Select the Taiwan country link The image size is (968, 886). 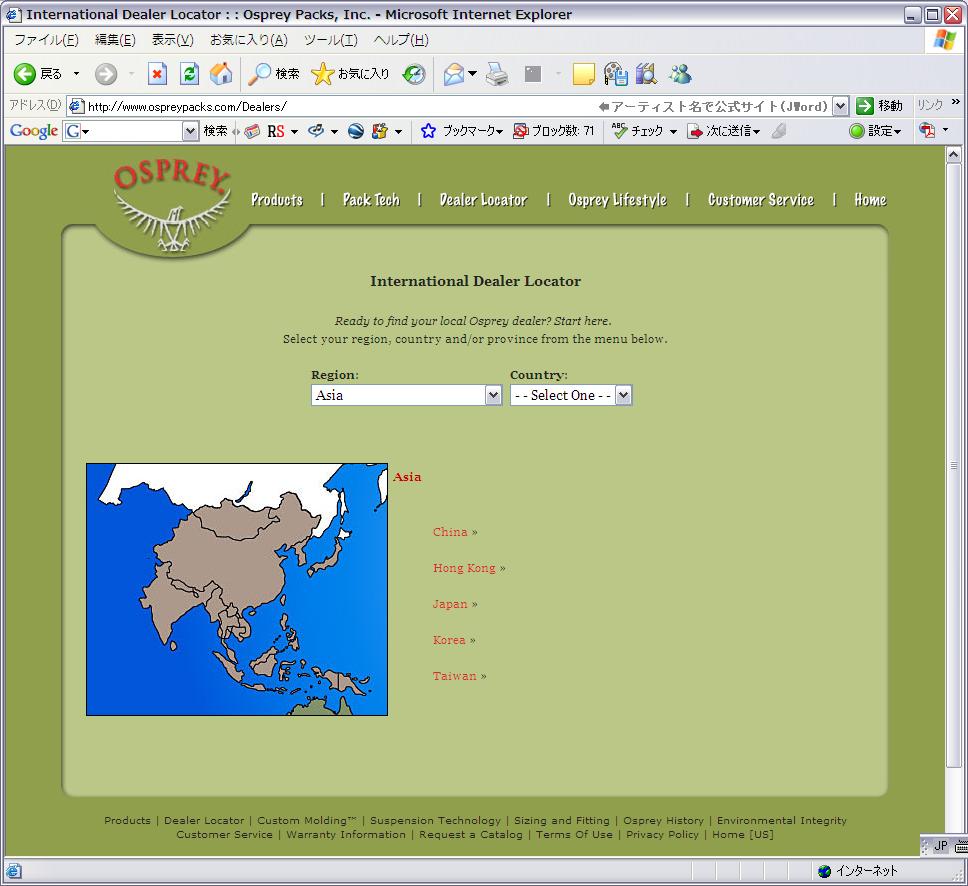coord(454,676)
